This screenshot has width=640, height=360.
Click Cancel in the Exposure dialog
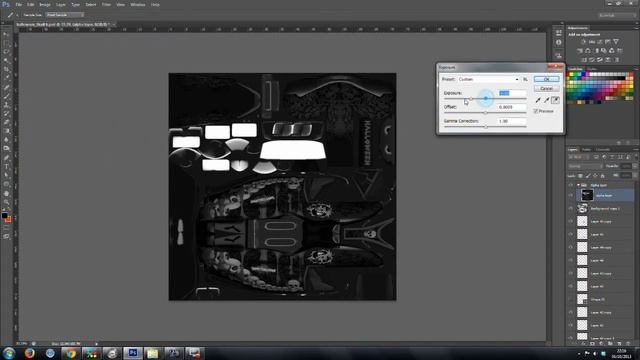546,88
